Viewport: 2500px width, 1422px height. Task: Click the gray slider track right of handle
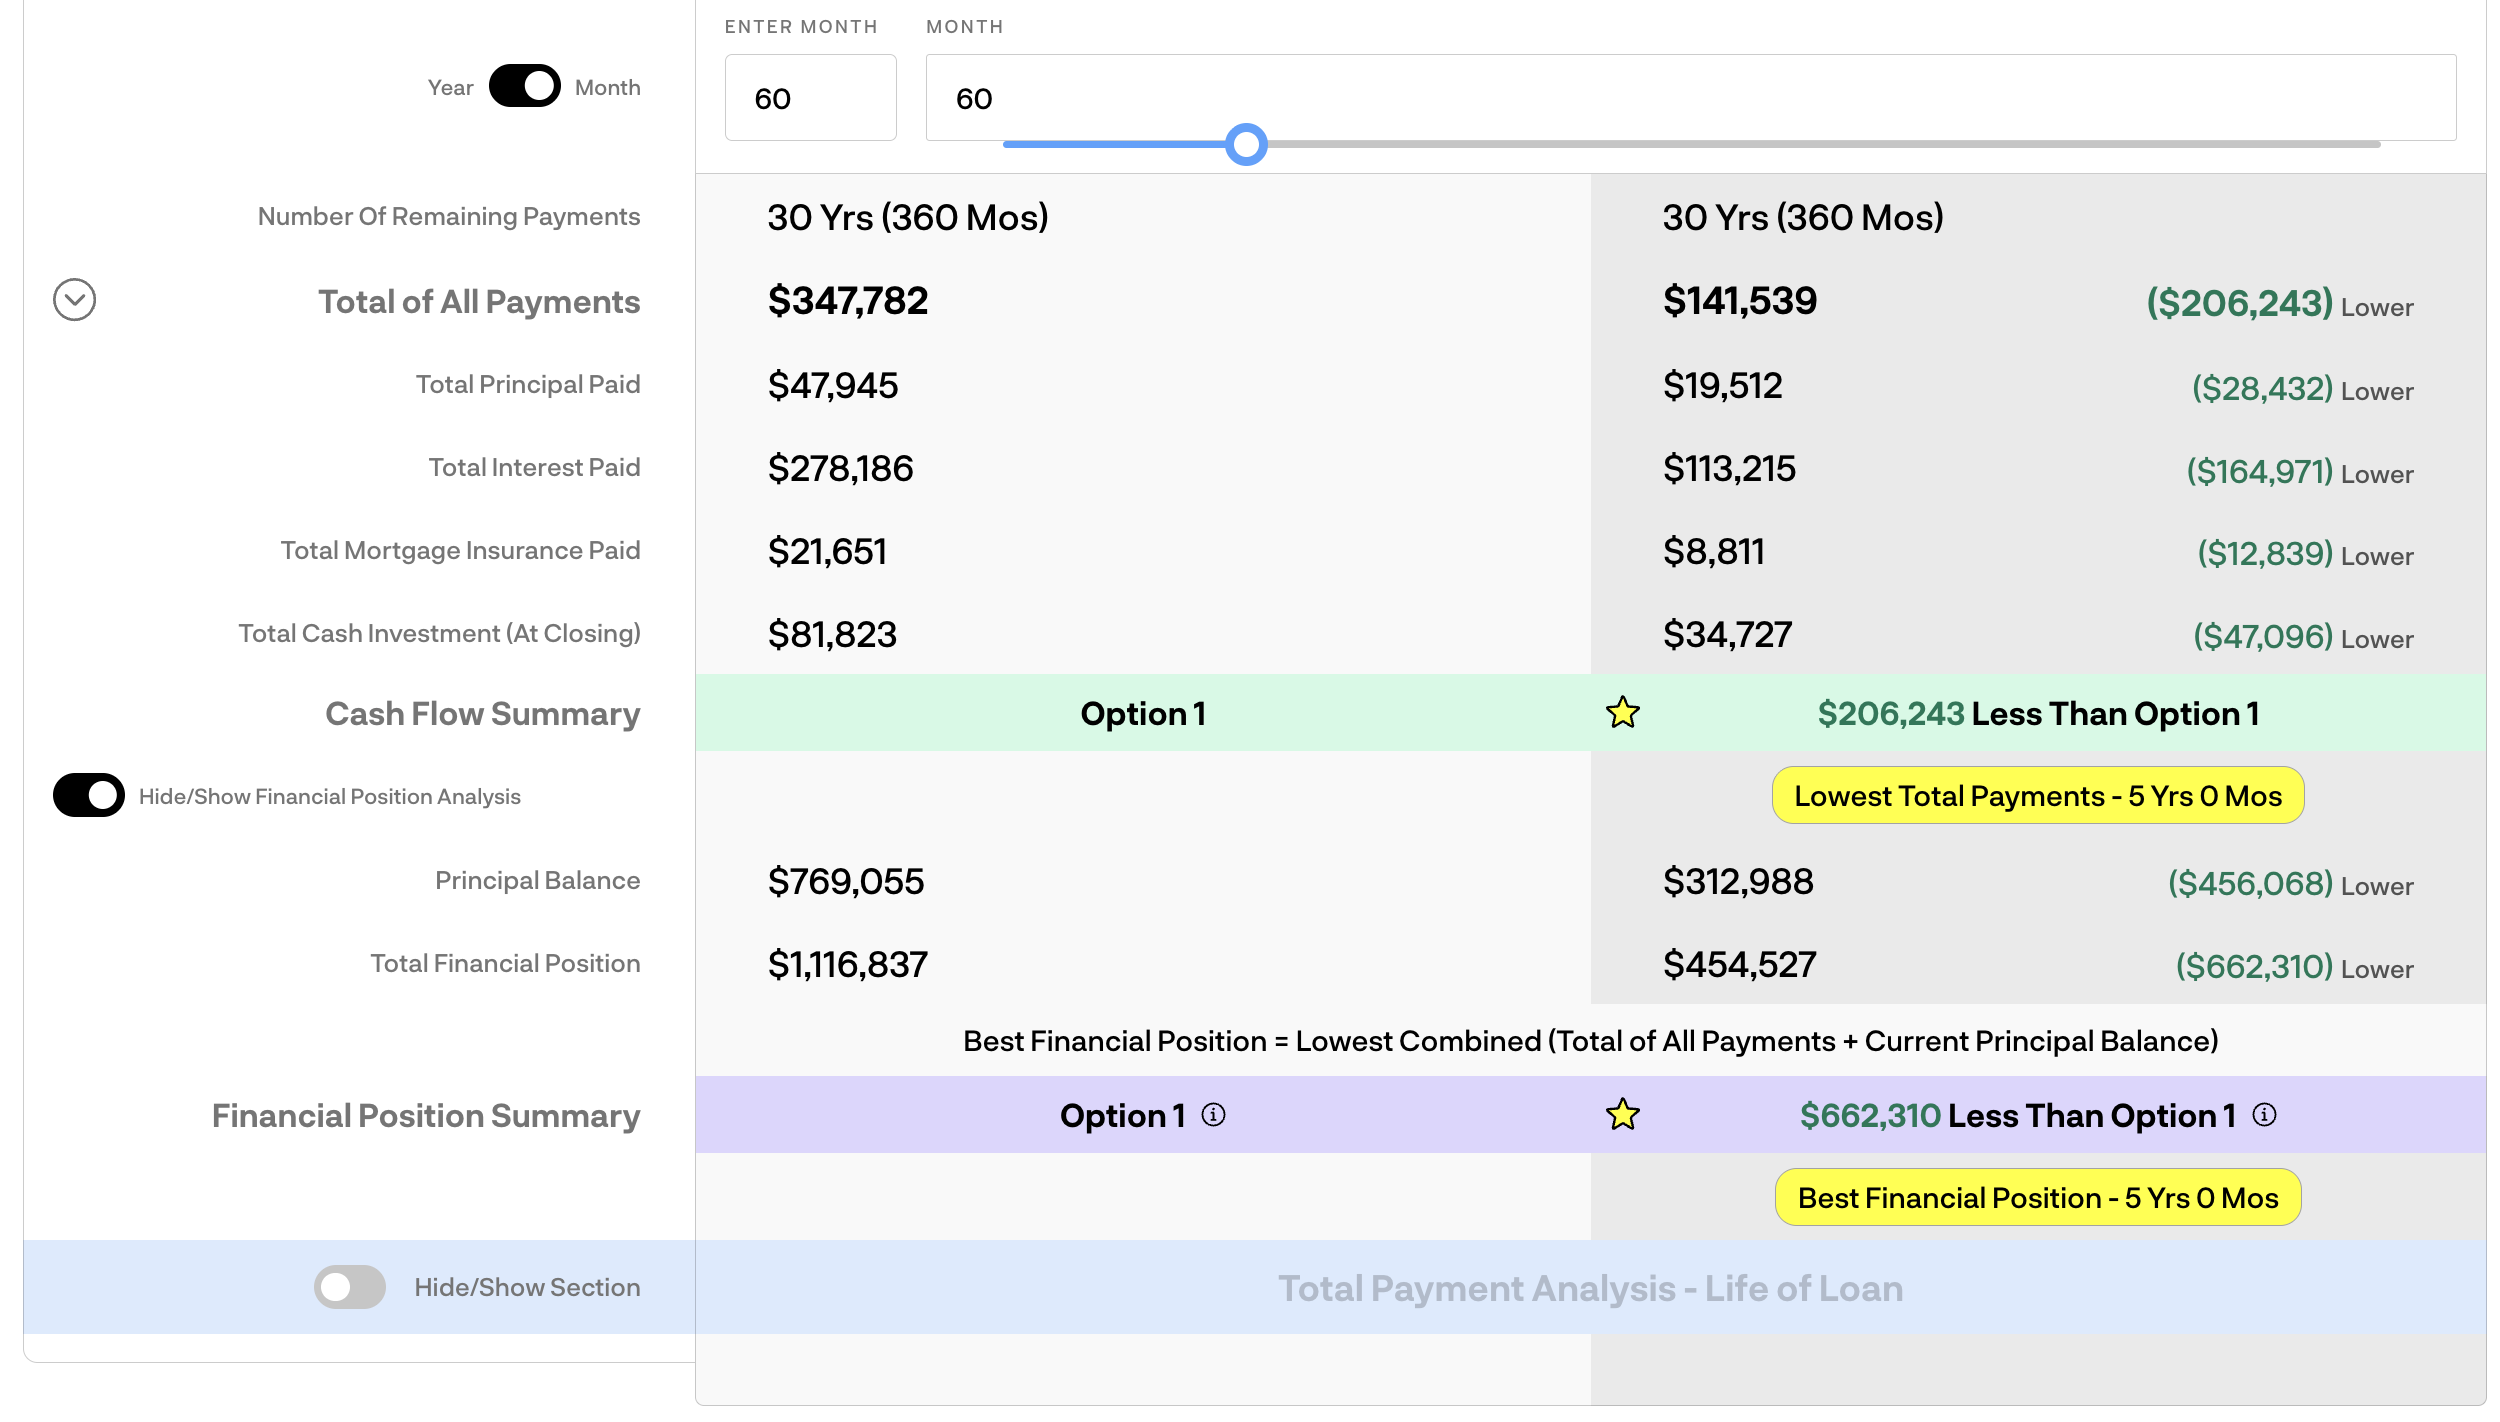(1800, 145)
